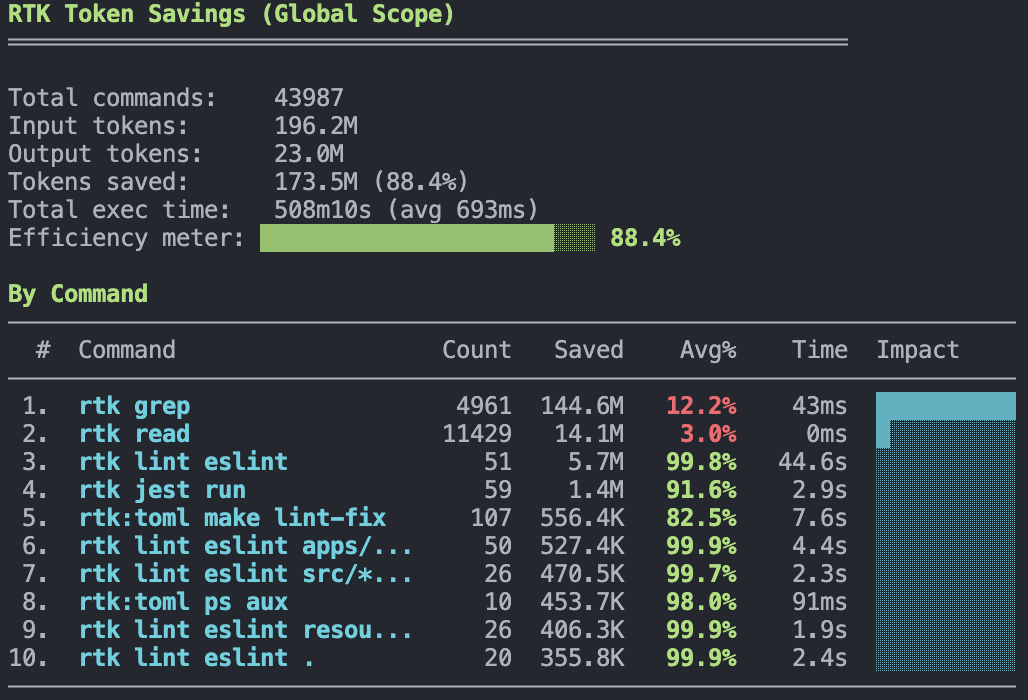Select the 91.6% average value
The height and width of the screenshot is (700, 1028).
tap(702, 490)
